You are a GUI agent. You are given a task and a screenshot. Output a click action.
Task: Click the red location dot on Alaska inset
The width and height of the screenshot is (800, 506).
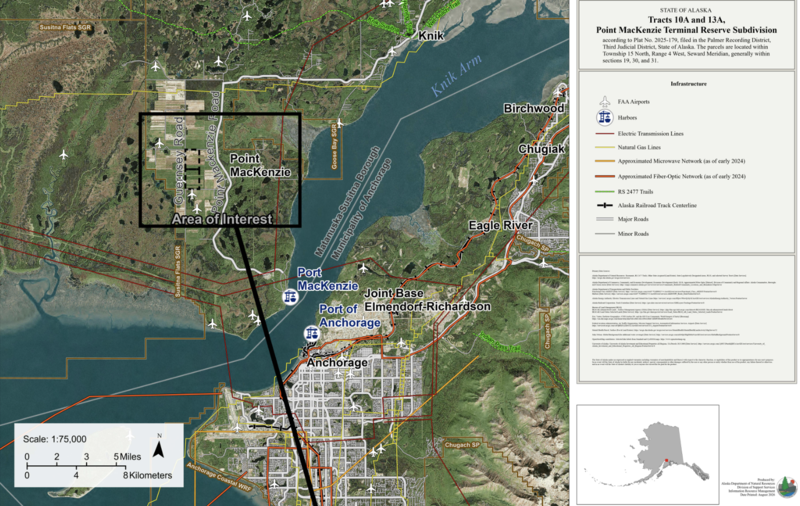pos(666,461)
